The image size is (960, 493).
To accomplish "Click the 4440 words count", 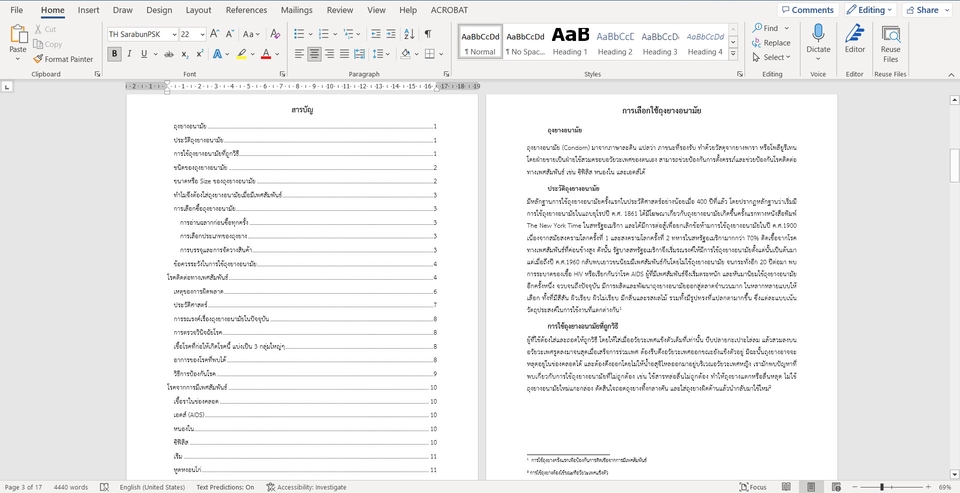I will pos(70,487).
